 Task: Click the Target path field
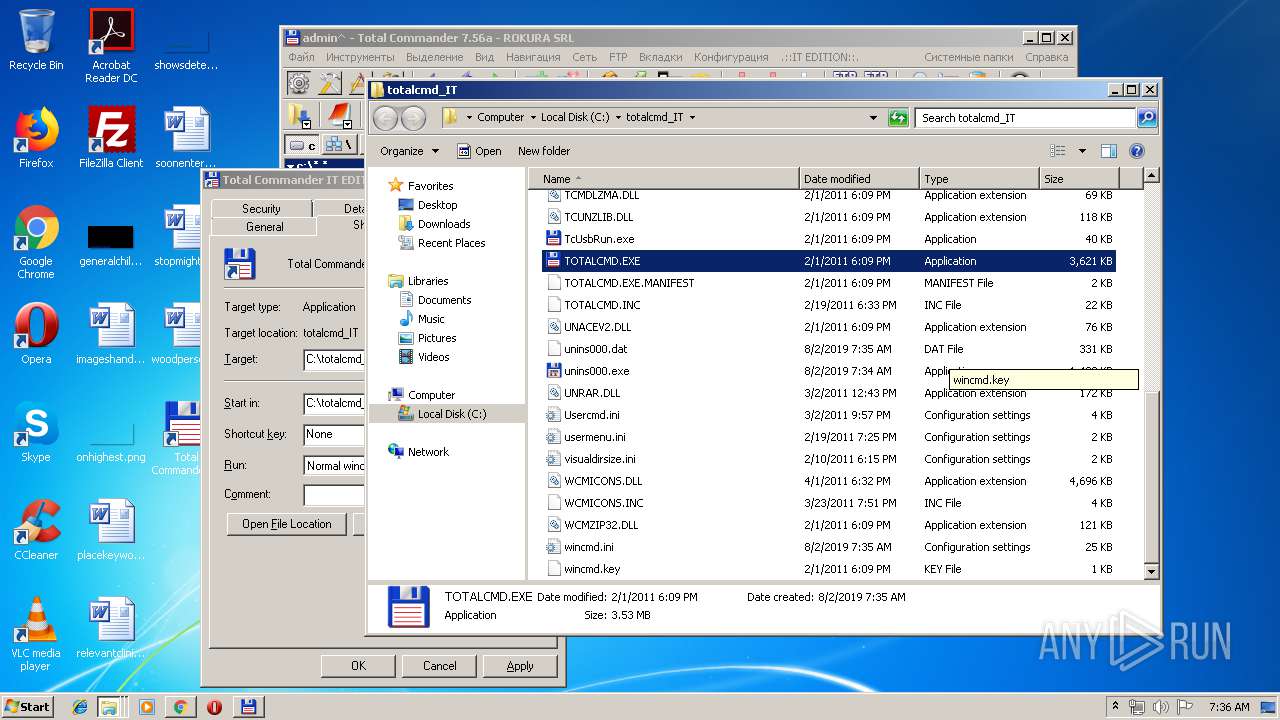334,359
